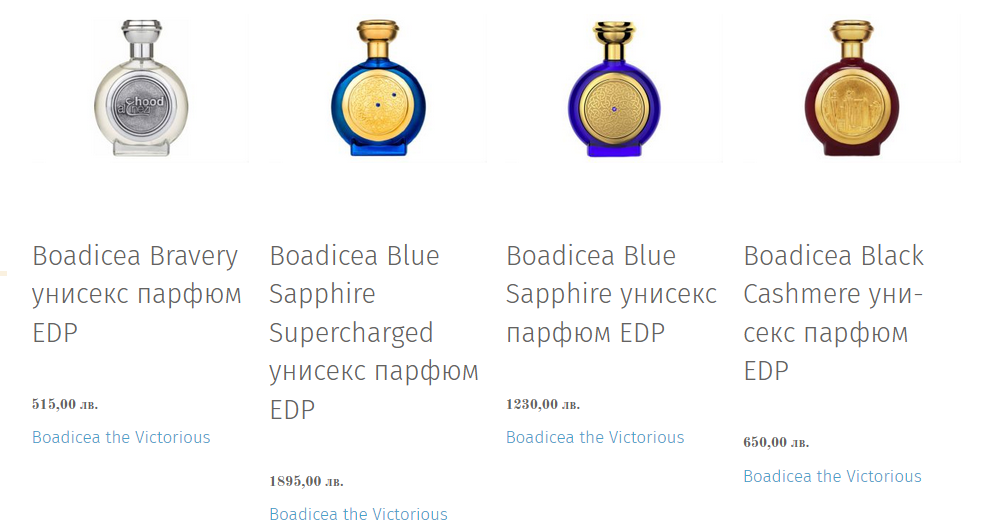Select the 1230,00 лв. price text

tap(543, 404)
